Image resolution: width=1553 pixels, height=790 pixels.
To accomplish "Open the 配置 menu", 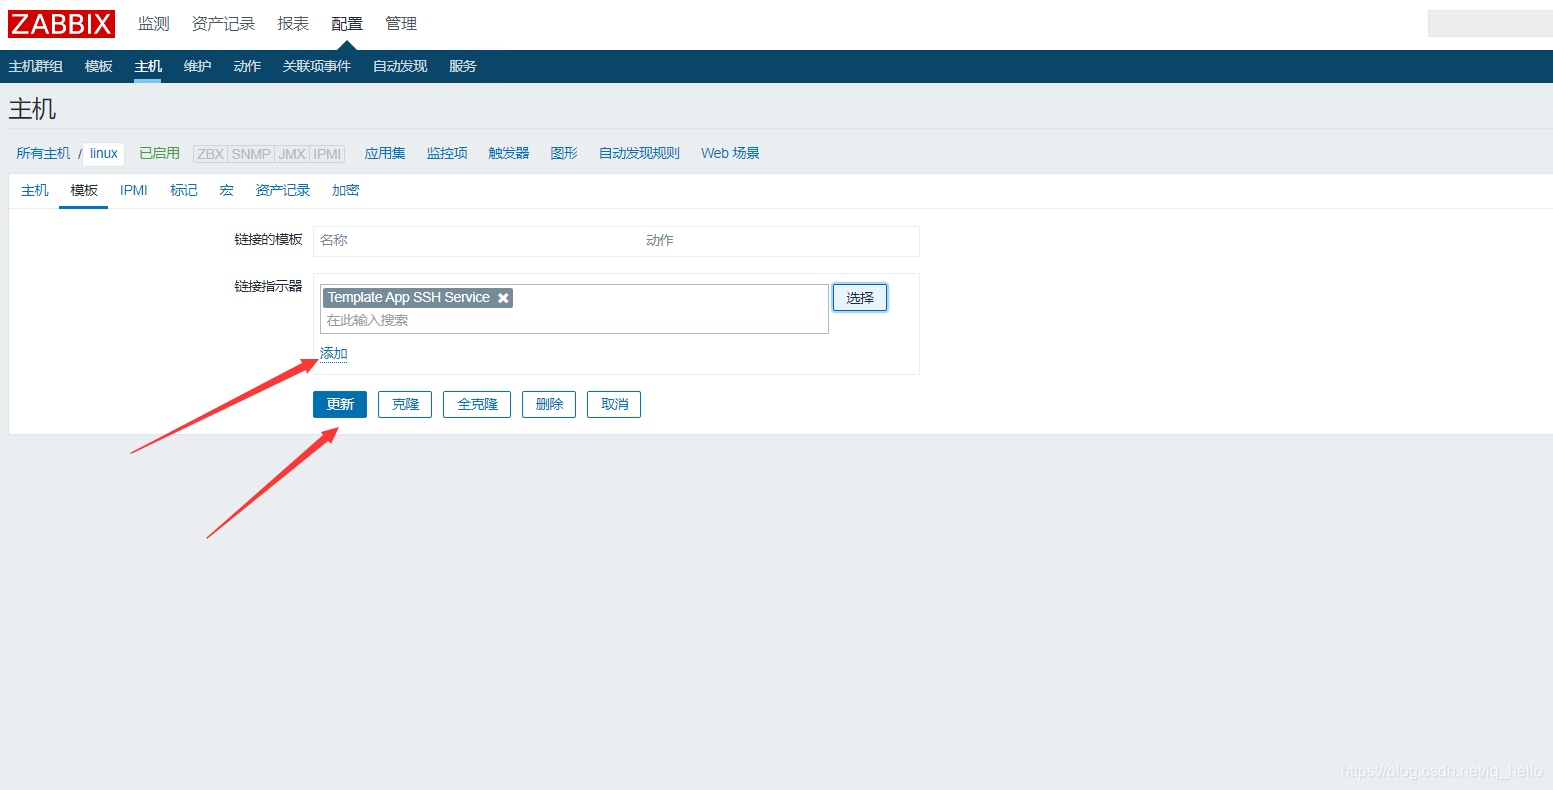I will 347,24.
